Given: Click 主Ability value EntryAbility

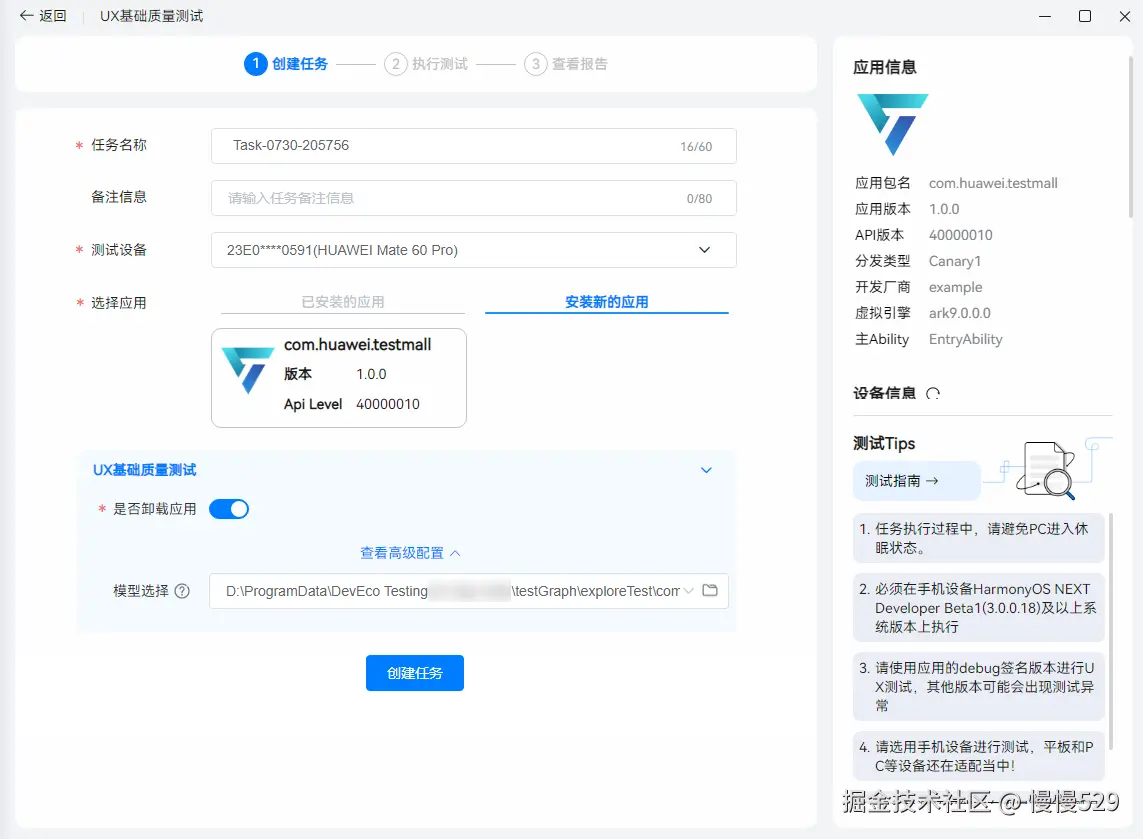Looking at the screenshot, I should click(965, 339).
